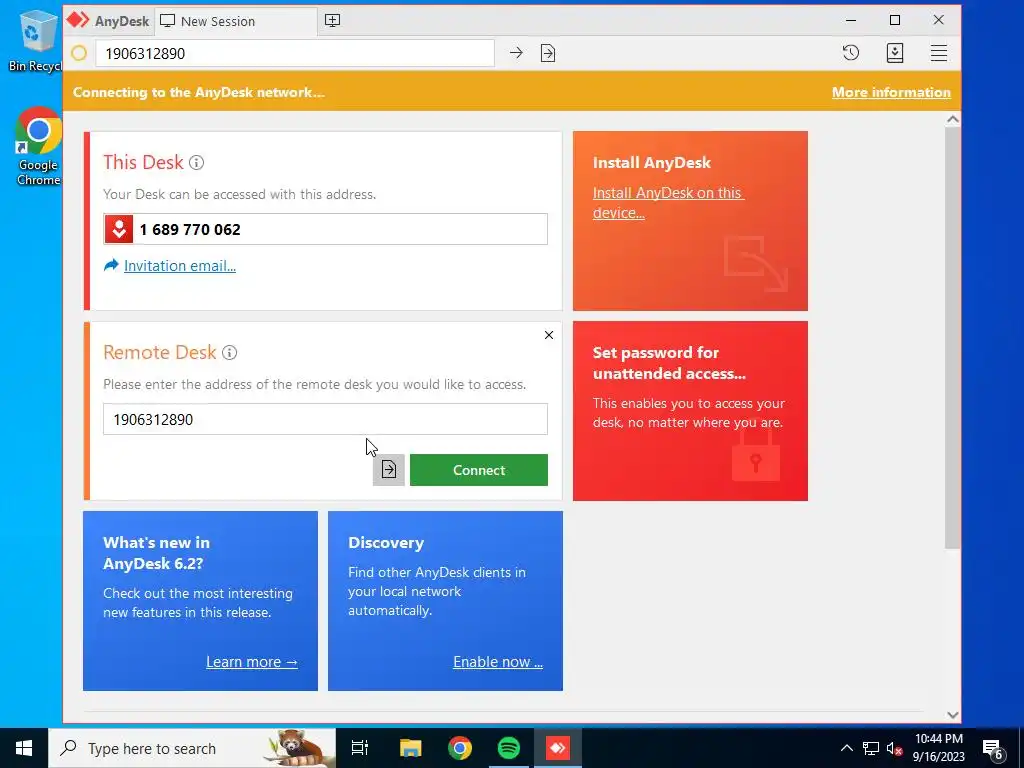Click the vertical scrollbar thumb
Image resolution: width=1024 pixels, height=768 pixels.
point(953,338)
